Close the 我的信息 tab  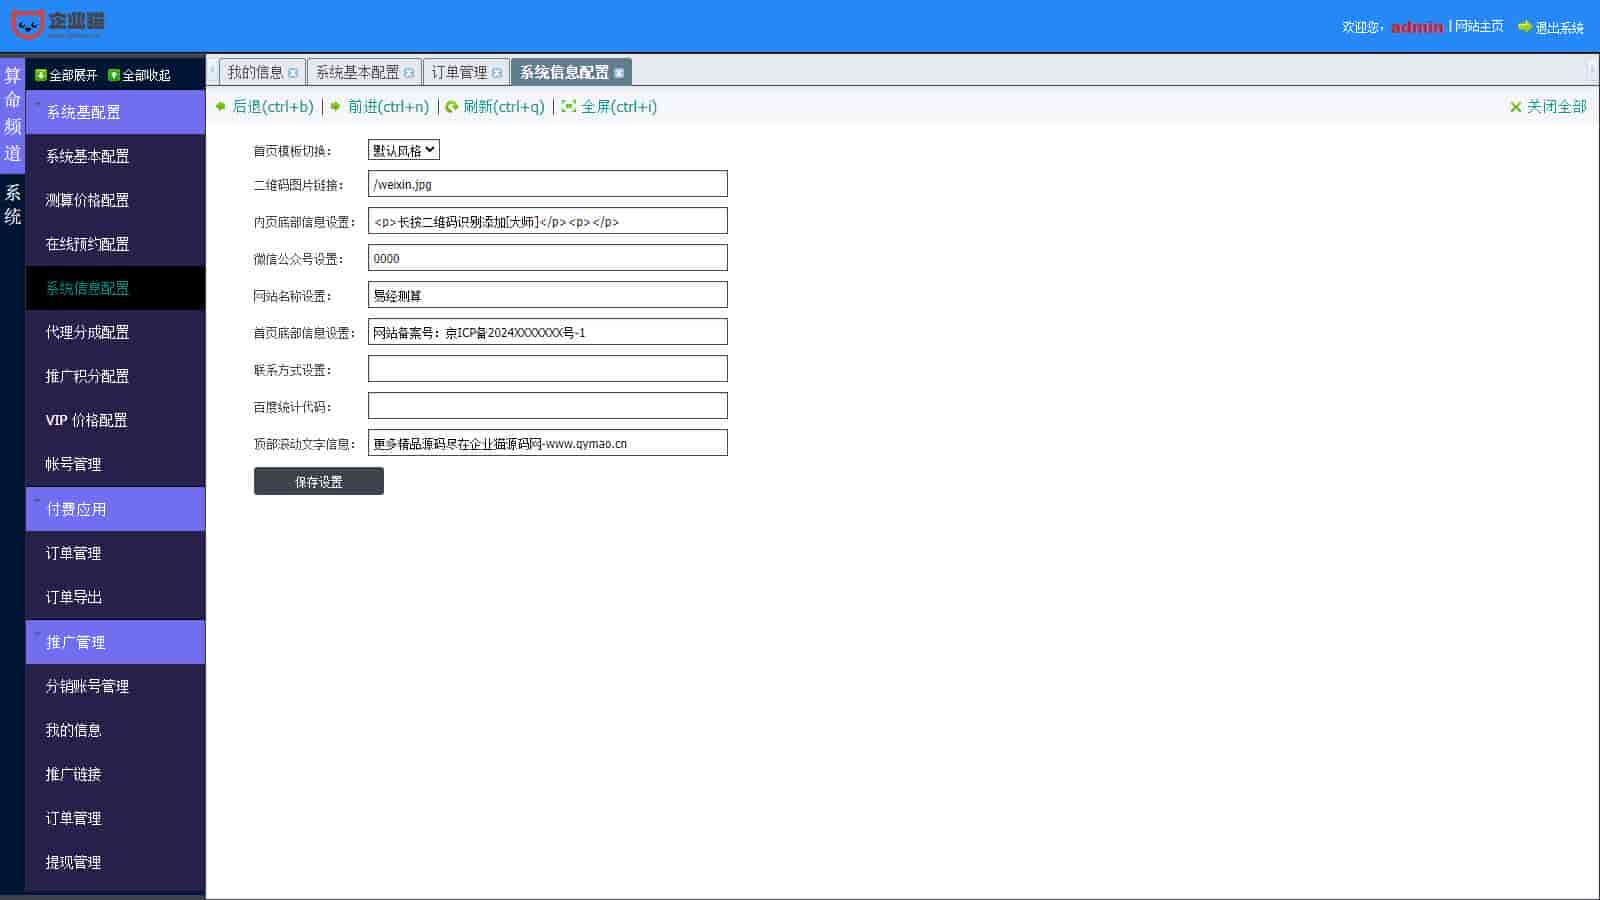coord(293,73)
